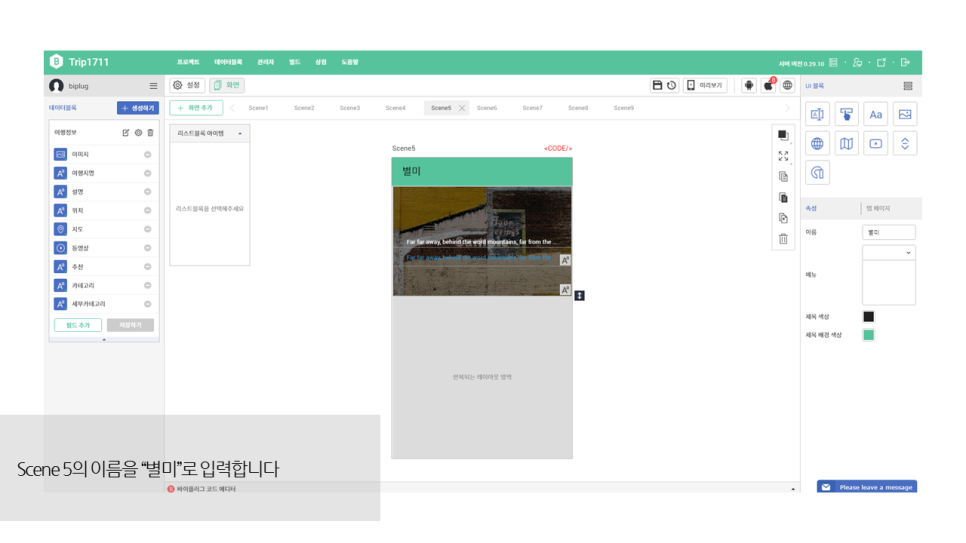The image size is (966, 543).
Task: Click the user chat icon in the header
Action: pos(857,62)
